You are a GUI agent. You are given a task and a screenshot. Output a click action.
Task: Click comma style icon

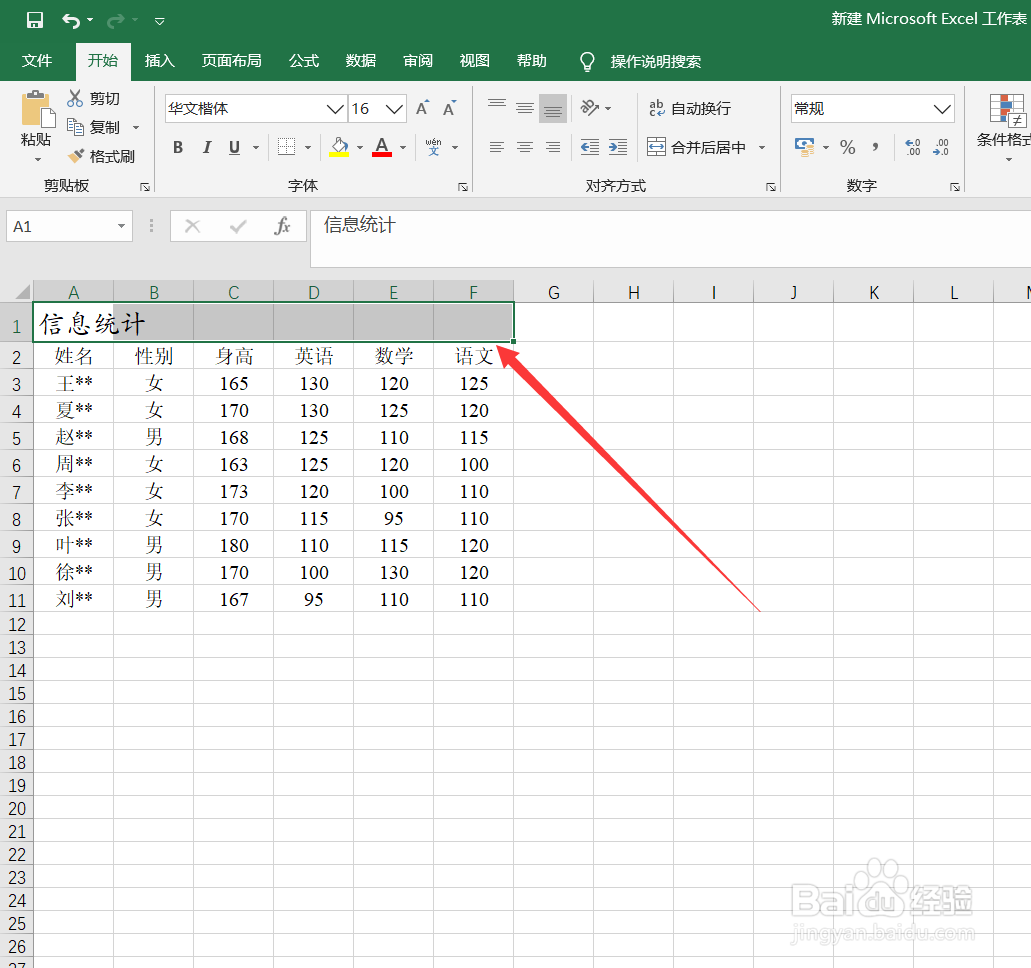coord(875,147)
